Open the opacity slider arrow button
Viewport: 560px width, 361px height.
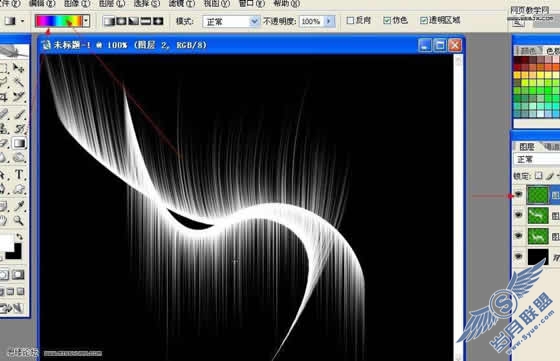(x=329, y=21)
